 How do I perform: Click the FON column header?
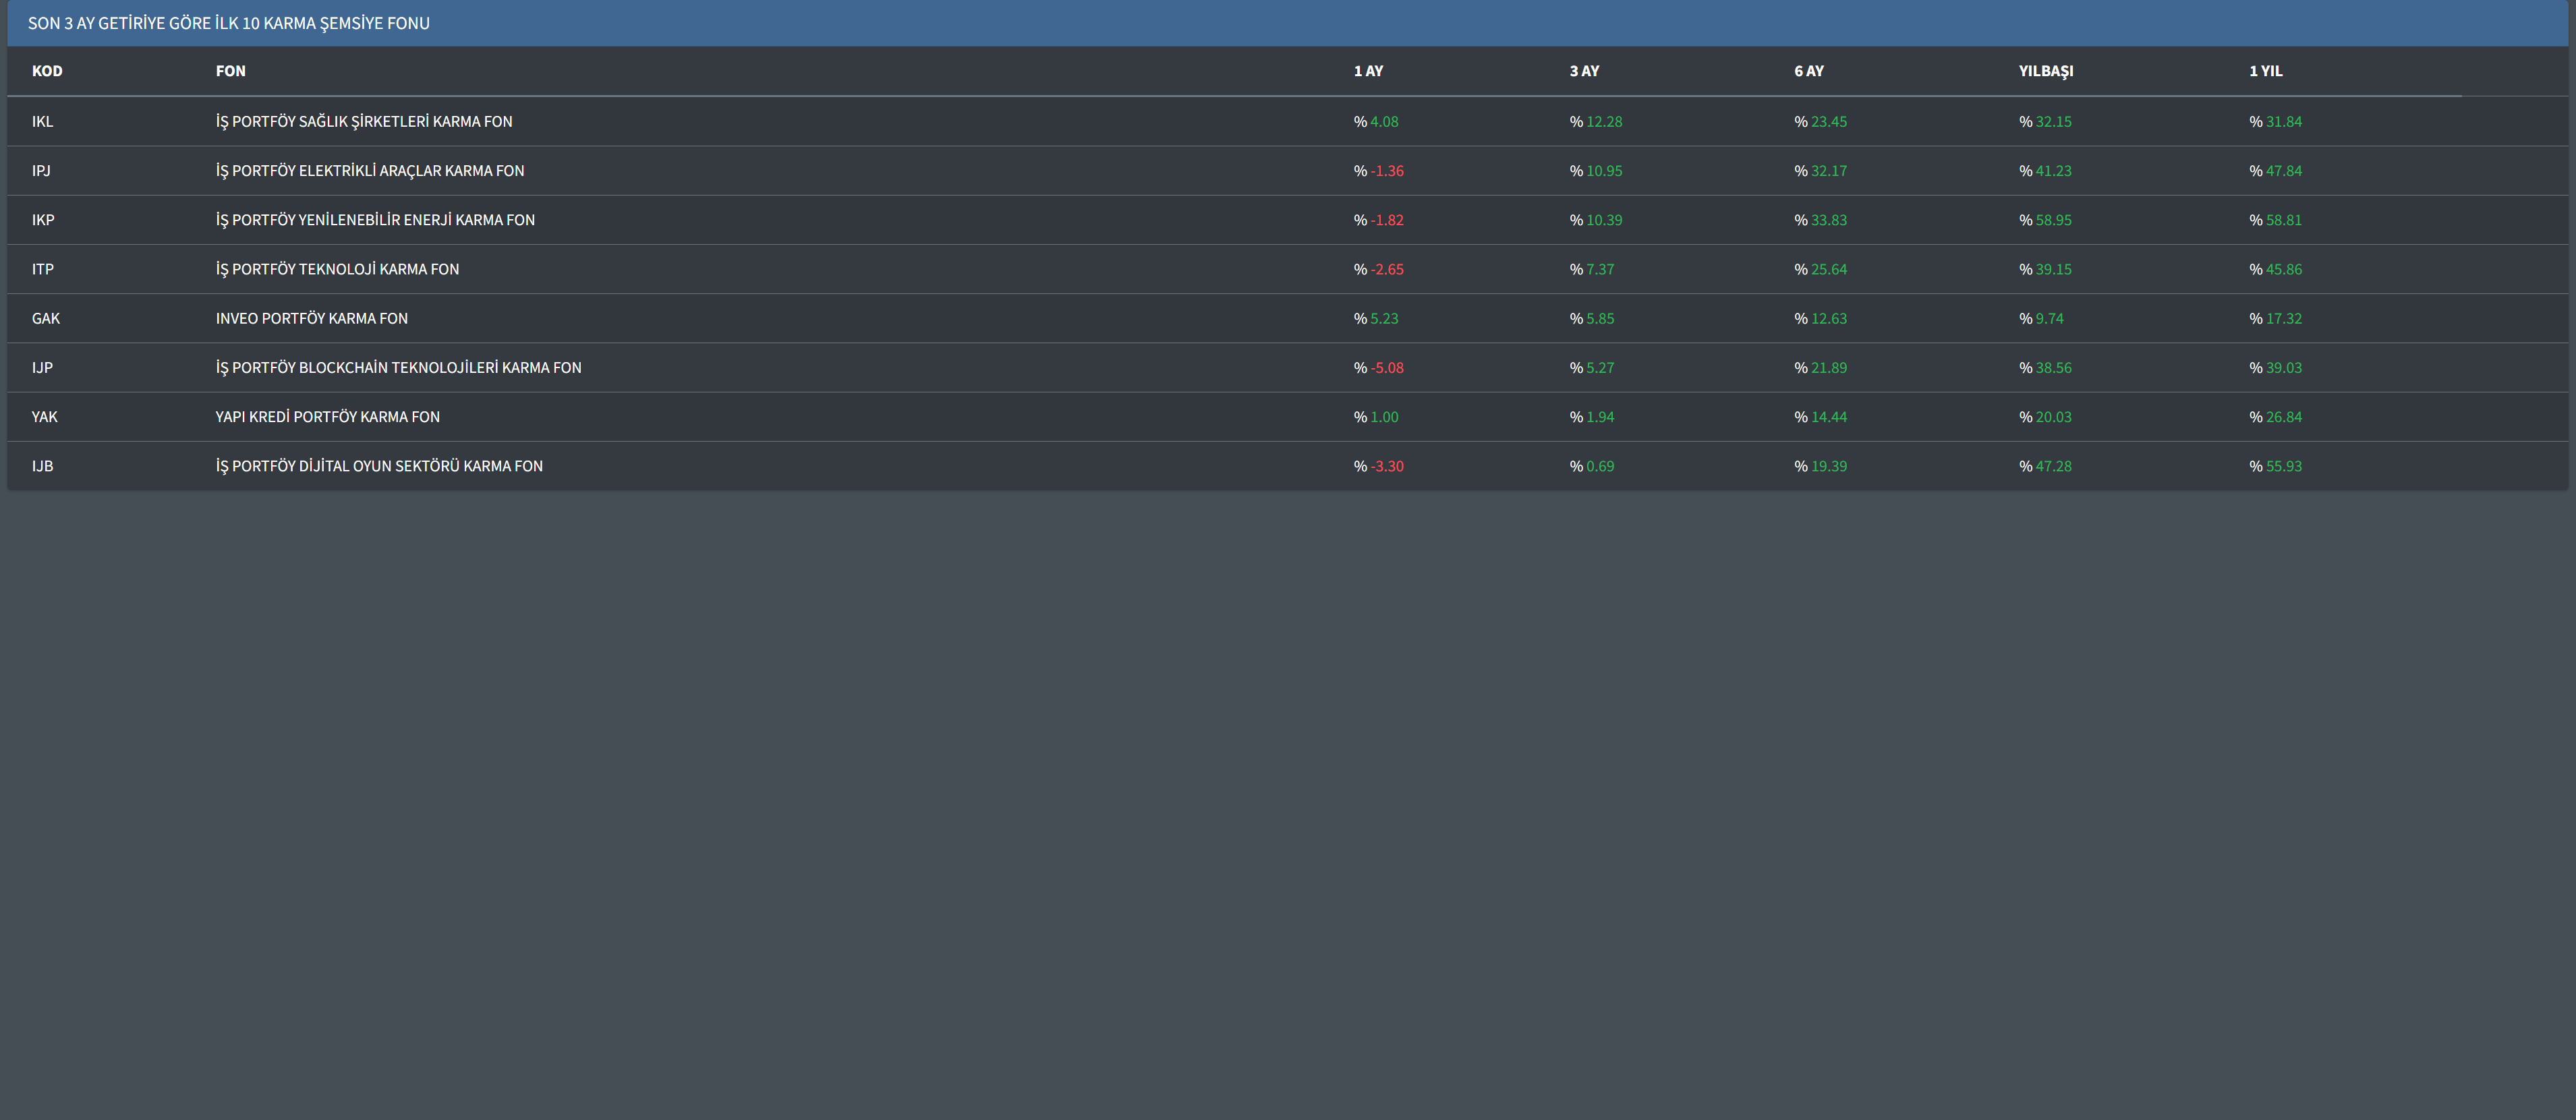tap(230, 71)
